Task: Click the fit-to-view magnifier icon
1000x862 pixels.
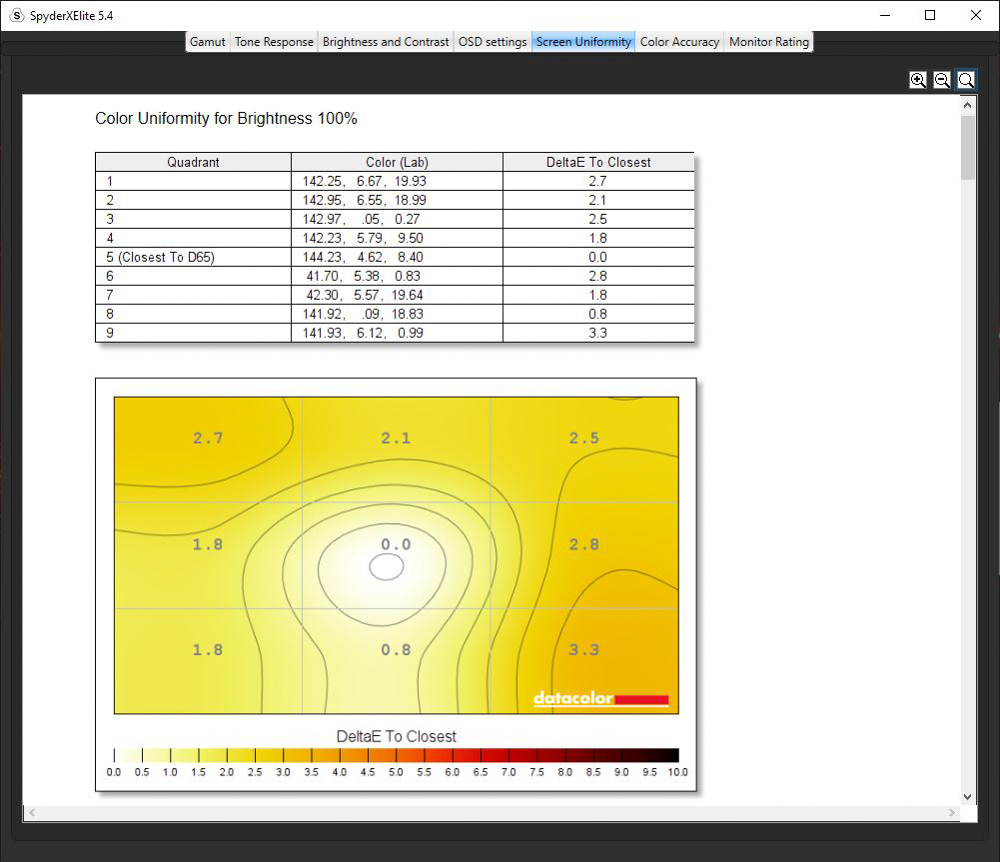Action: click(x=966, y=80)
